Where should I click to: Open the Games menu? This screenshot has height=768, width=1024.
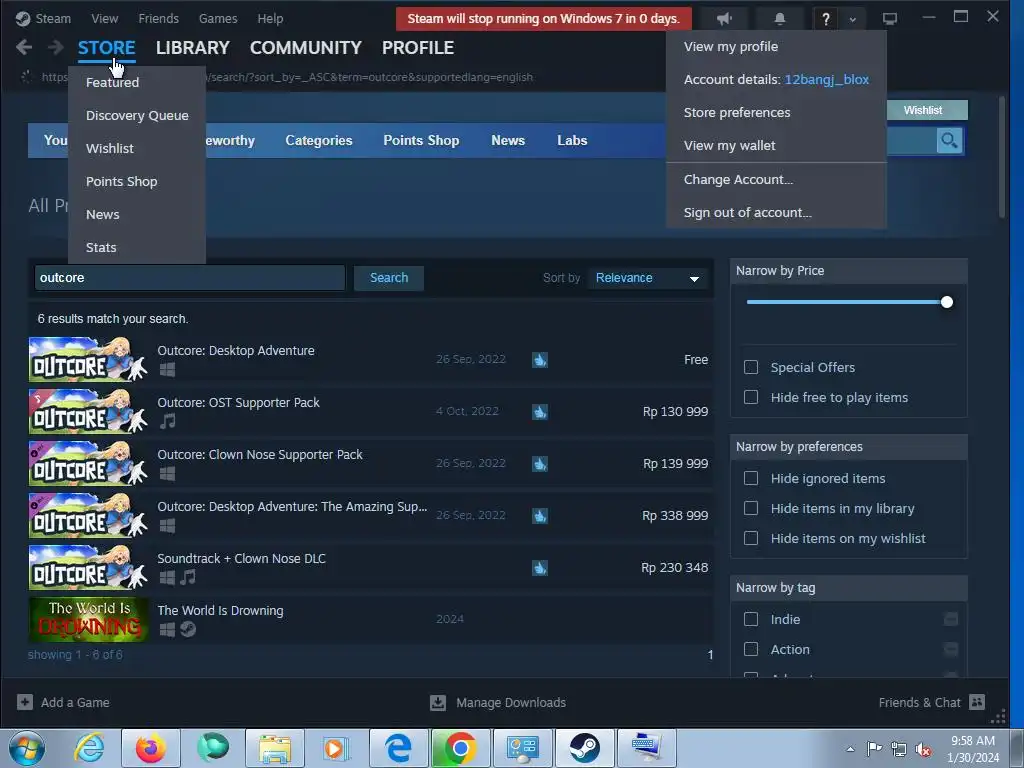click(x=218, y=18)
